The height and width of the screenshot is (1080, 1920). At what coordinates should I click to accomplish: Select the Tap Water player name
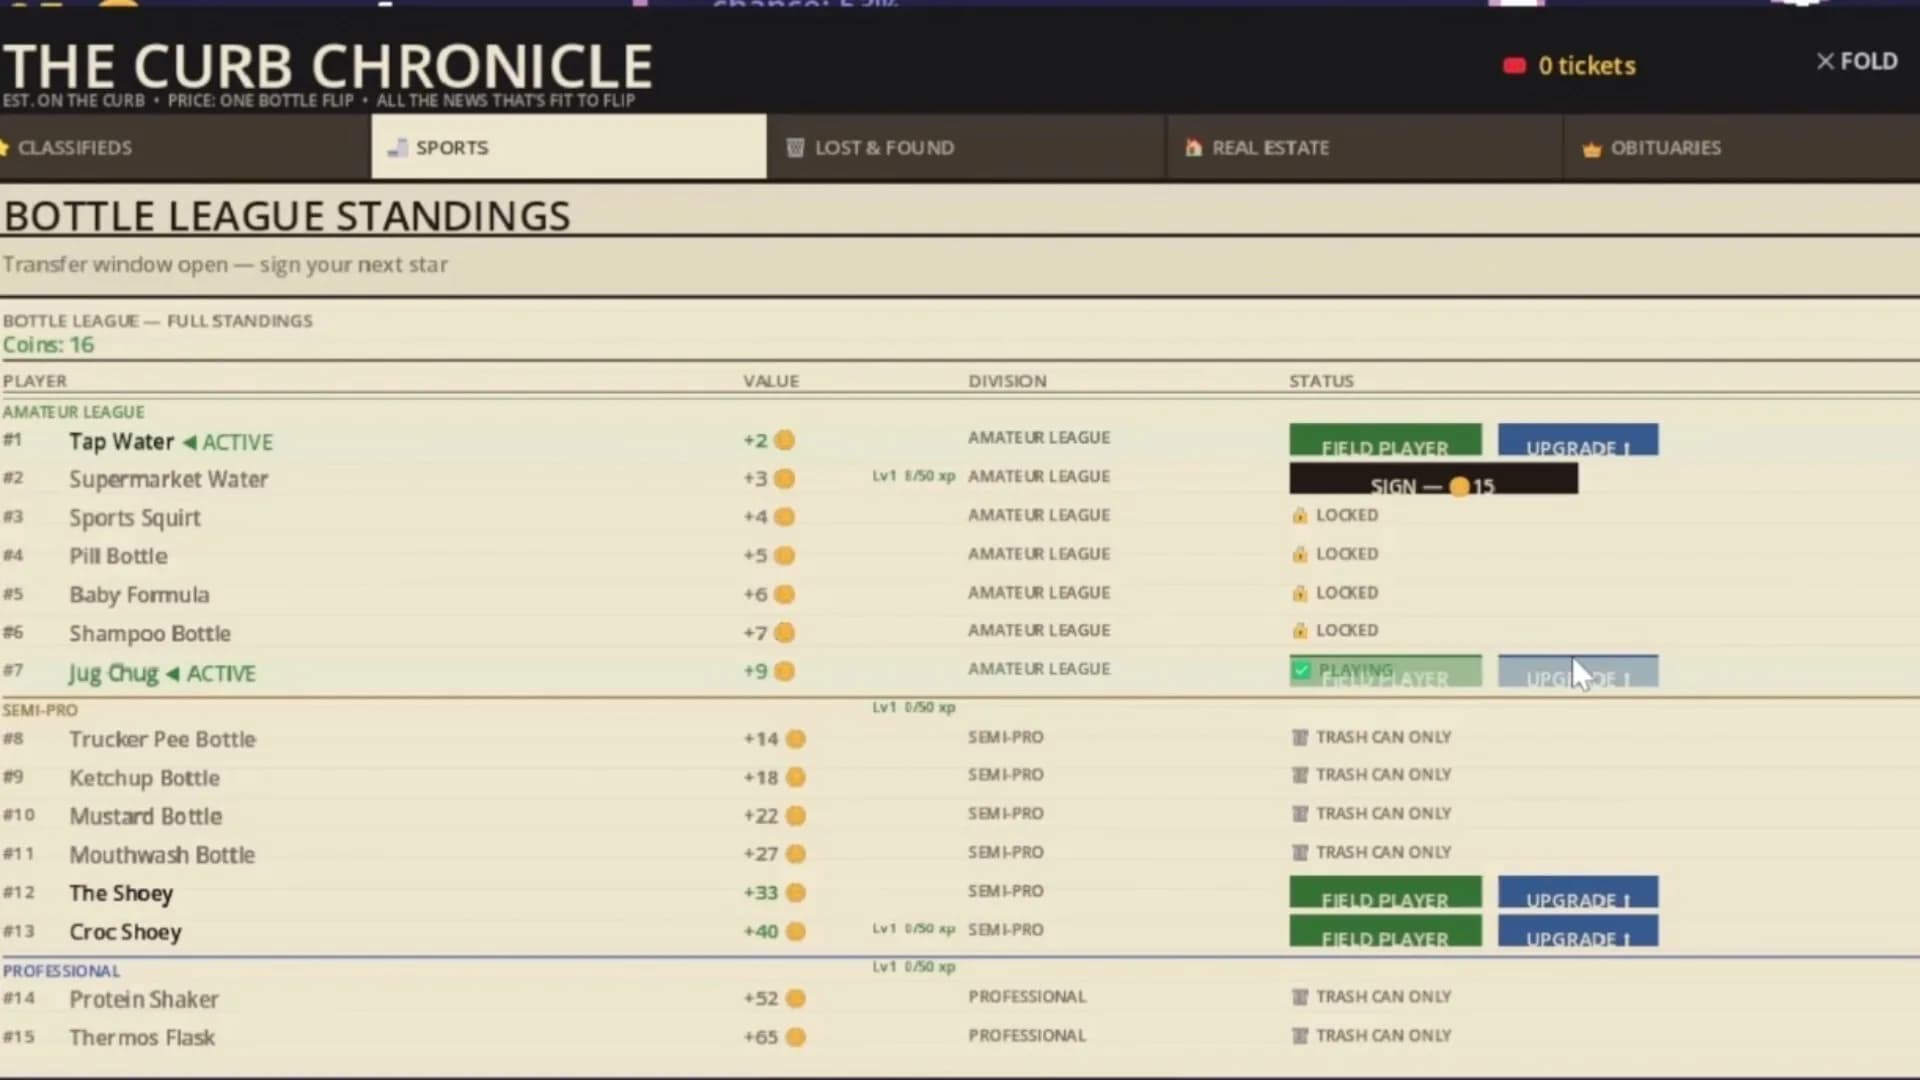pyautogui.click(x=121, y=441)
